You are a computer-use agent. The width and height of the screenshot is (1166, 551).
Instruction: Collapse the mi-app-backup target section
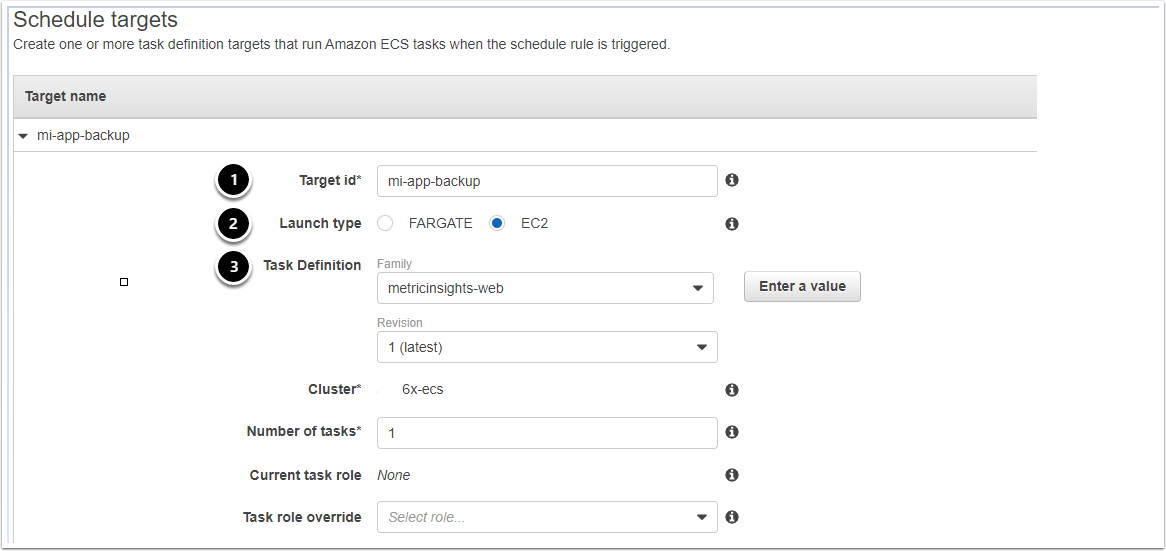(x=23, y=135)
